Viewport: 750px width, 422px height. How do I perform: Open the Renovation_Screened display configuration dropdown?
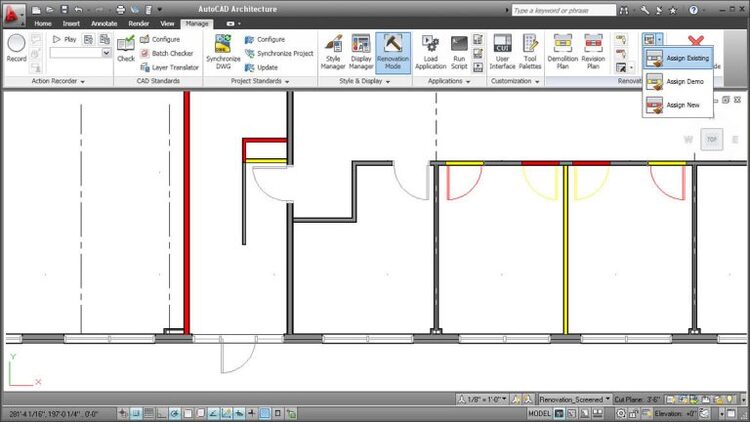click(x=574, y=399)
